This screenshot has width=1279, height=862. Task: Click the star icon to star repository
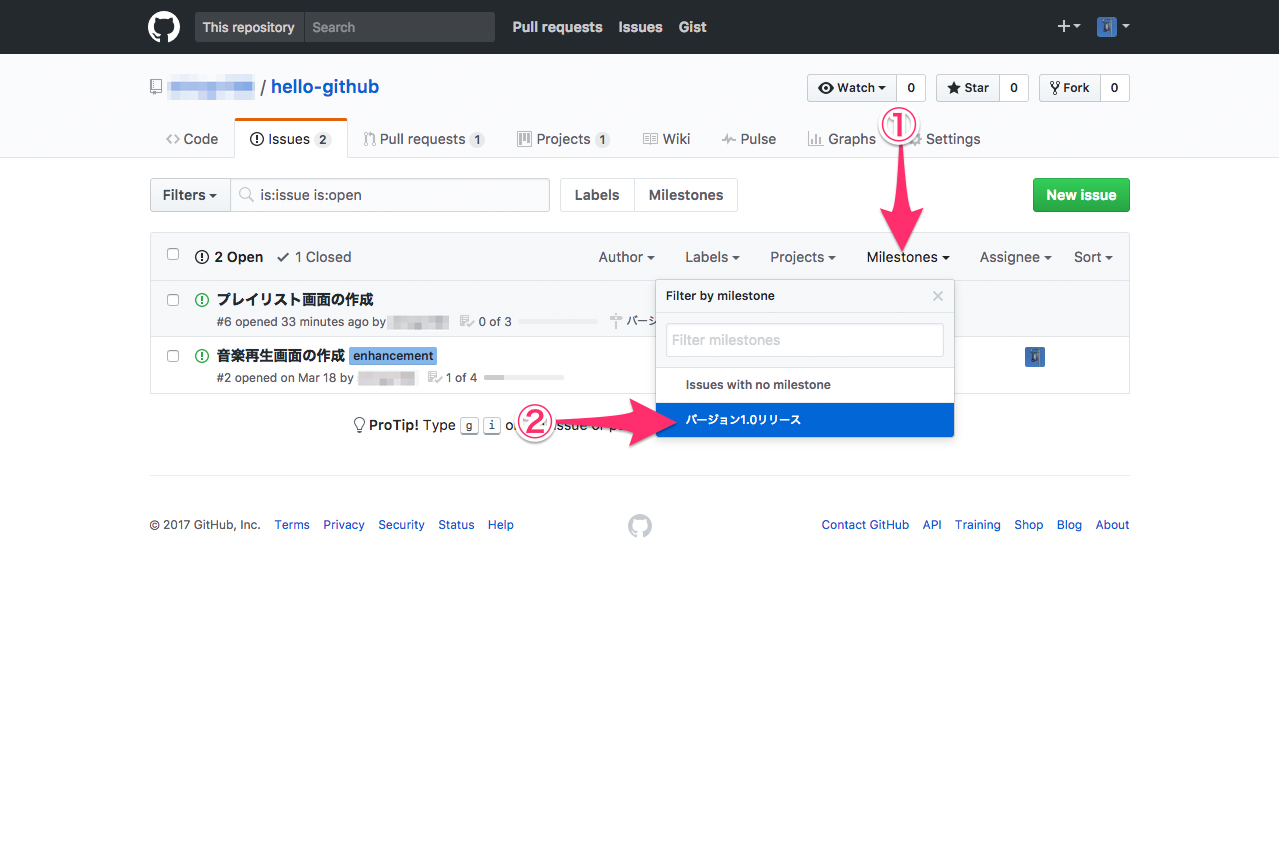click(x=953, y=87)
